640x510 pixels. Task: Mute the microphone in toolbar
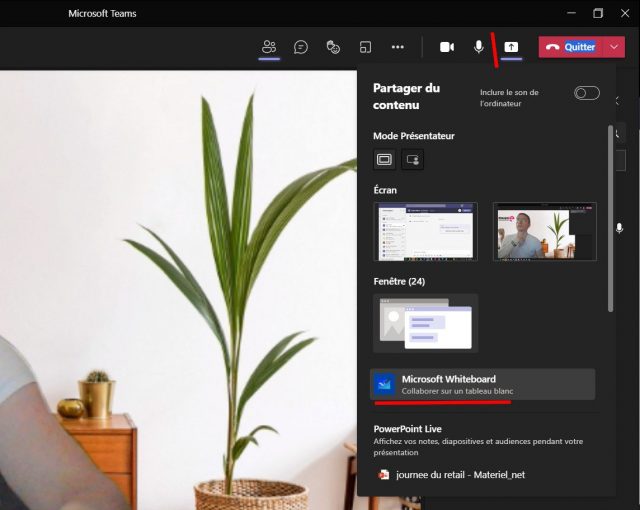(479, 47)
